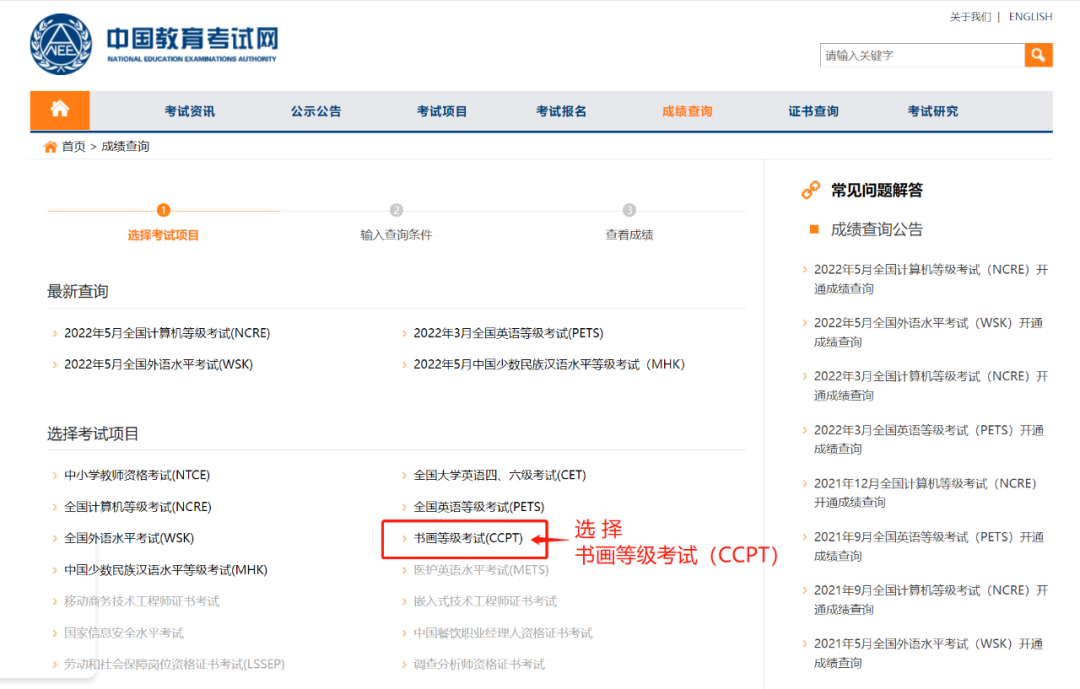This screenshot has width=1080, height=689.
Task: Click greyed 国家信息安全水平考试
Action: (x=124, y=633)
